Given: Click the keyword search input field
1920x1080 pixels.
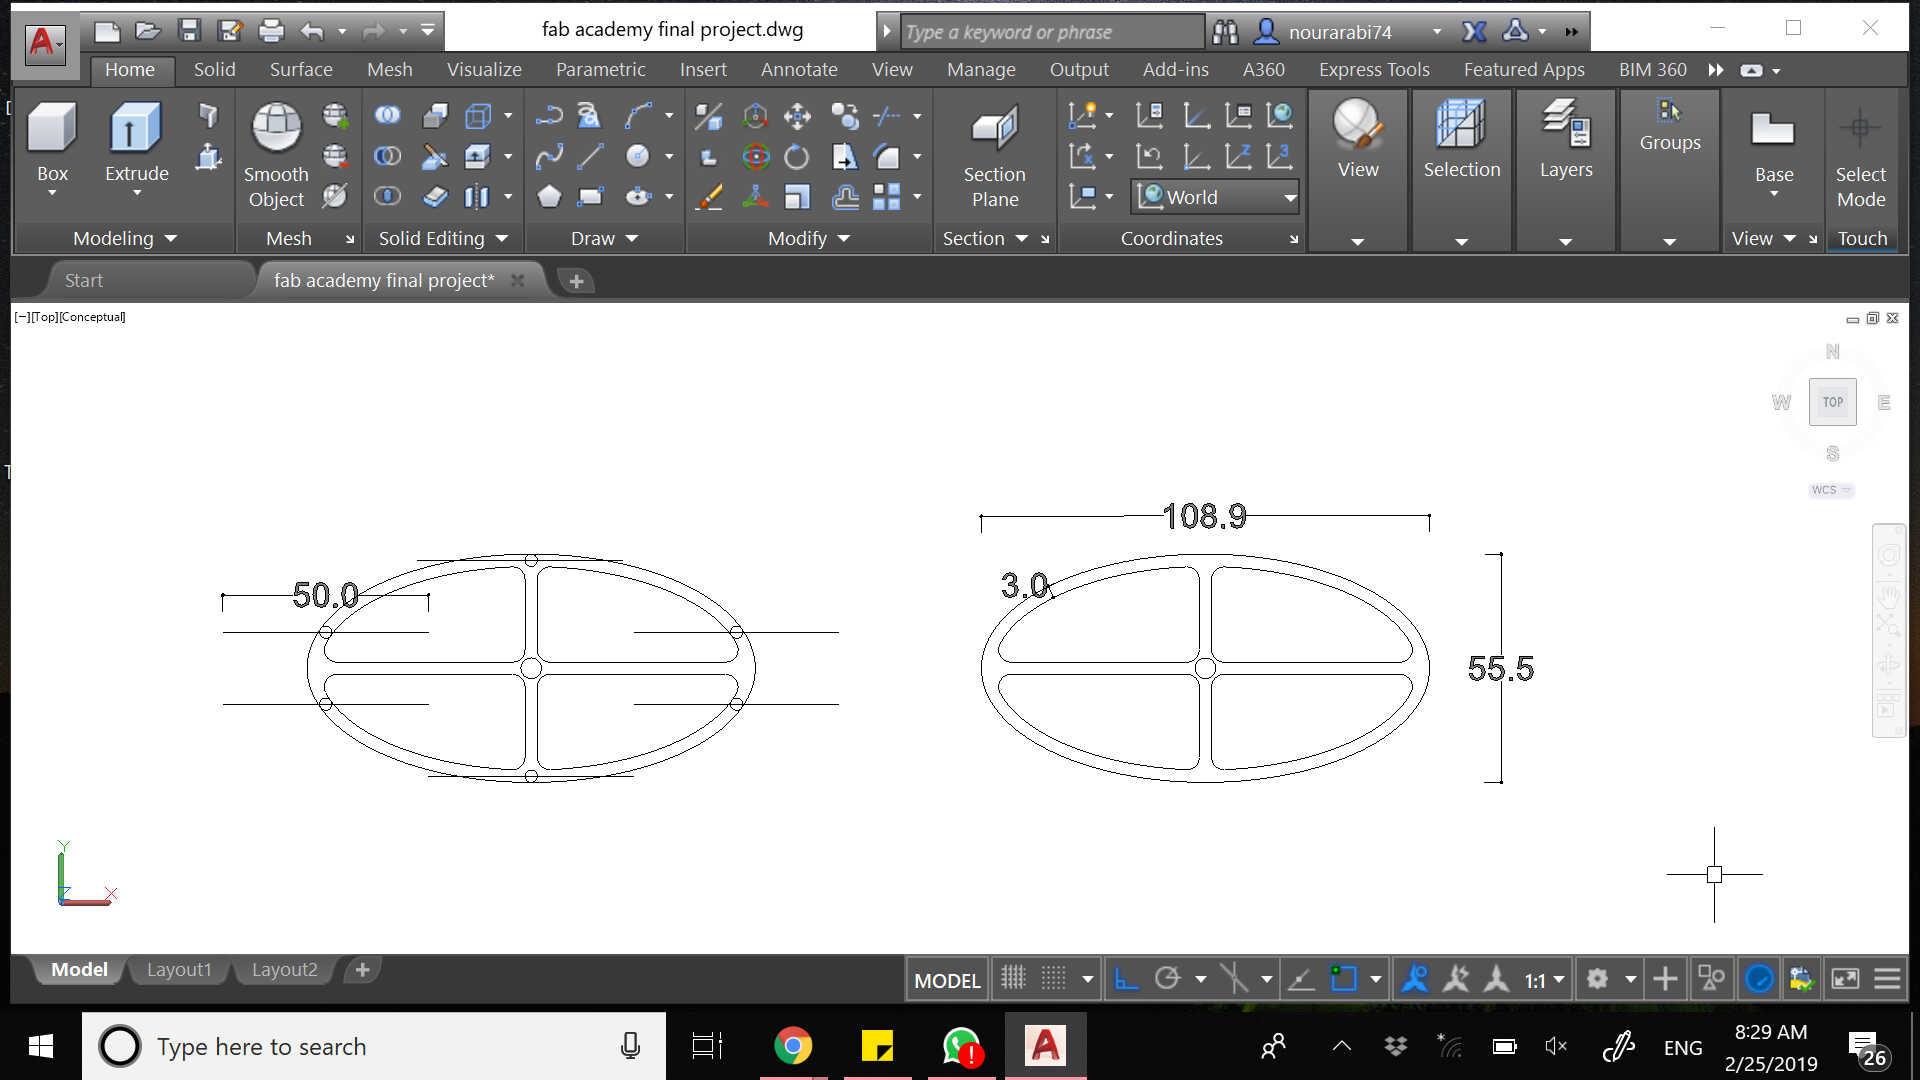Looking at the screenshot, I should click(1050, 32).
